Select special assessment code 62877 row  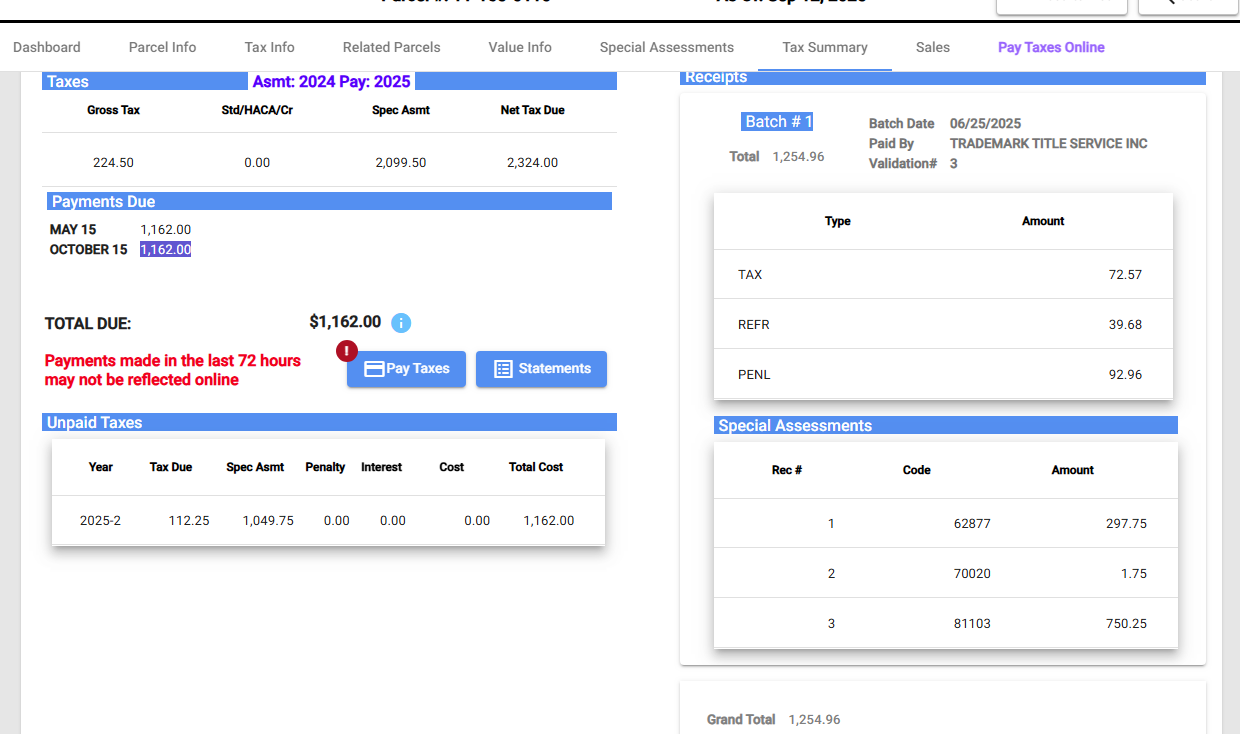click(945, 523)
